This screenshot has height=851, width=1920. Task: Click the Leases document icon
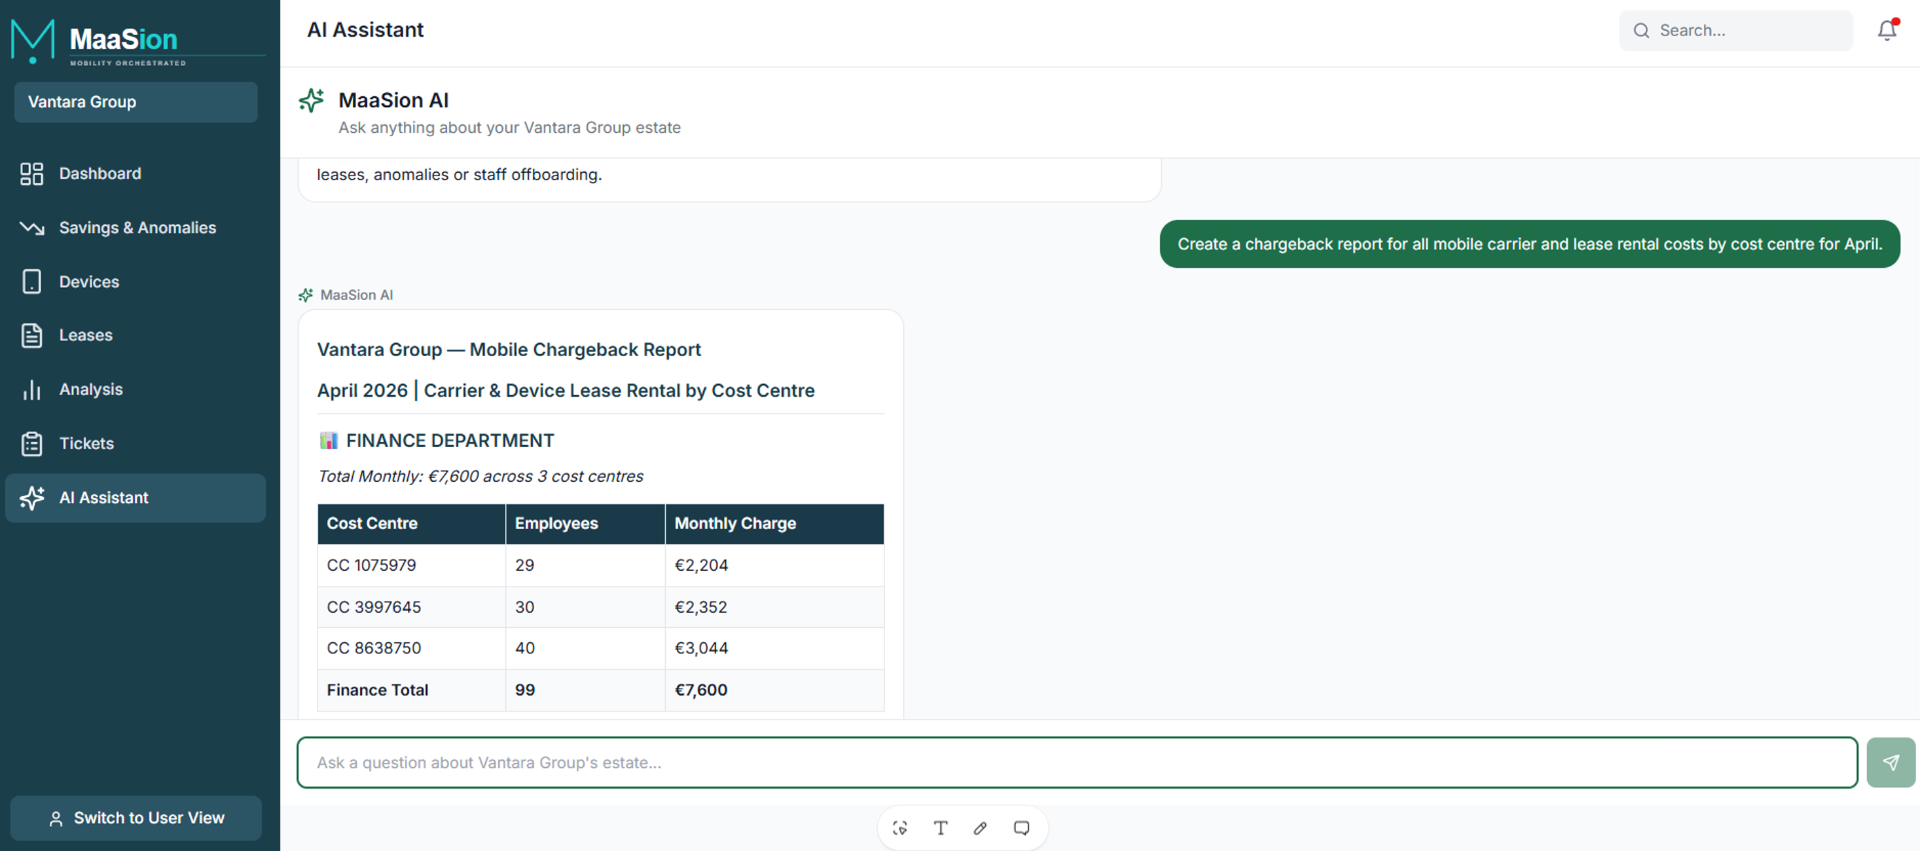pos(32,335)
